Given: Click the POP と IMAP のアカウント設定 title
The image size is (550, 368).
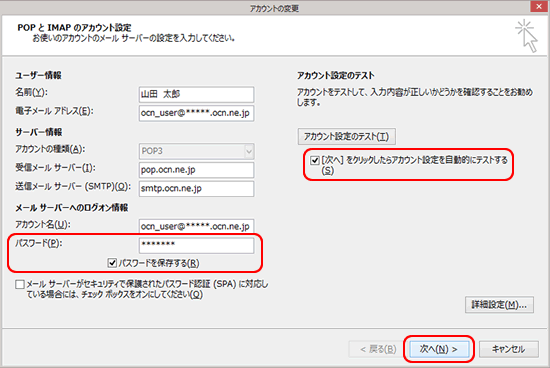Looking at the screenshot, I should tap(74, 27).
